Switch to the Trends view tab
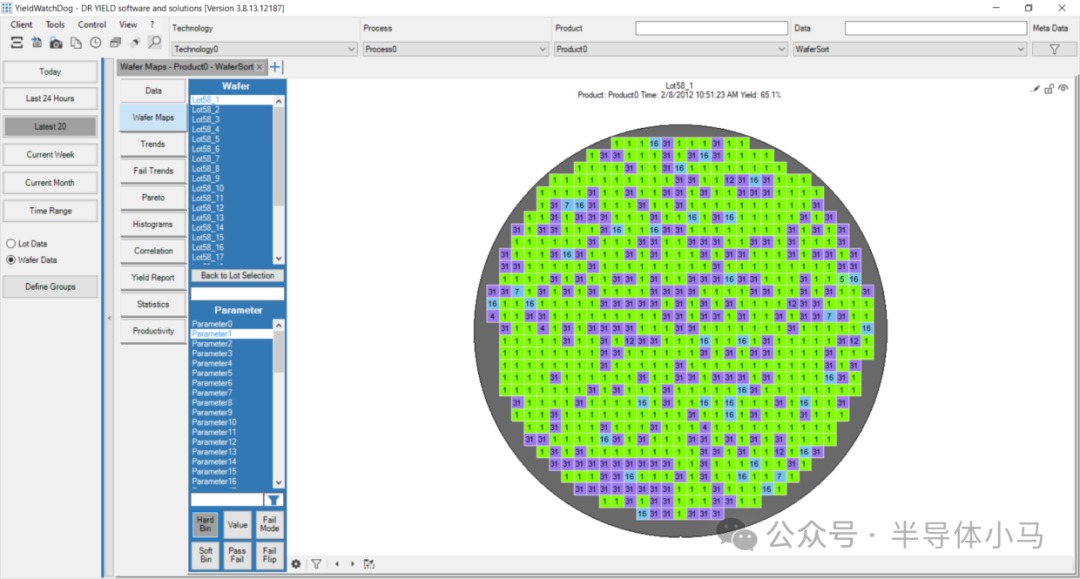 (153, 144)
